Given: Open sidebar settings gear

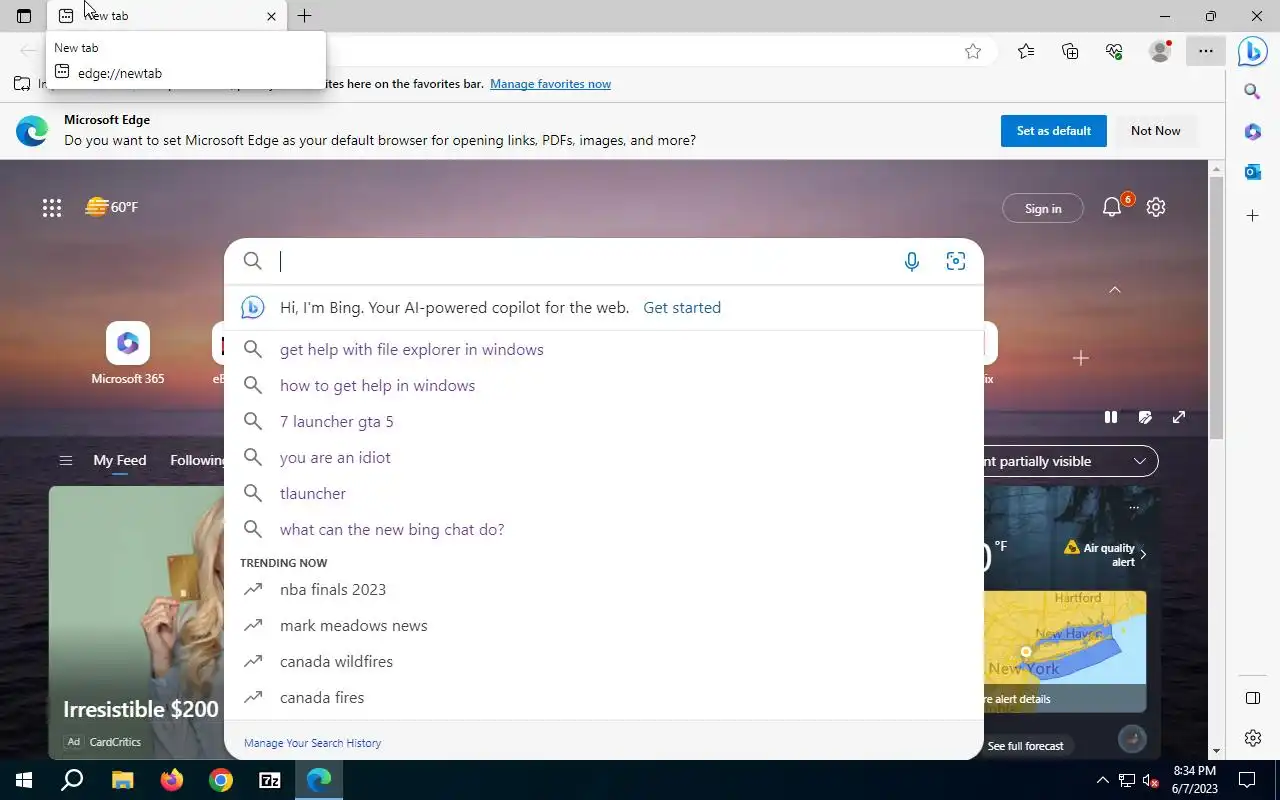Looking at the screenshot, I should [1252, 738].
